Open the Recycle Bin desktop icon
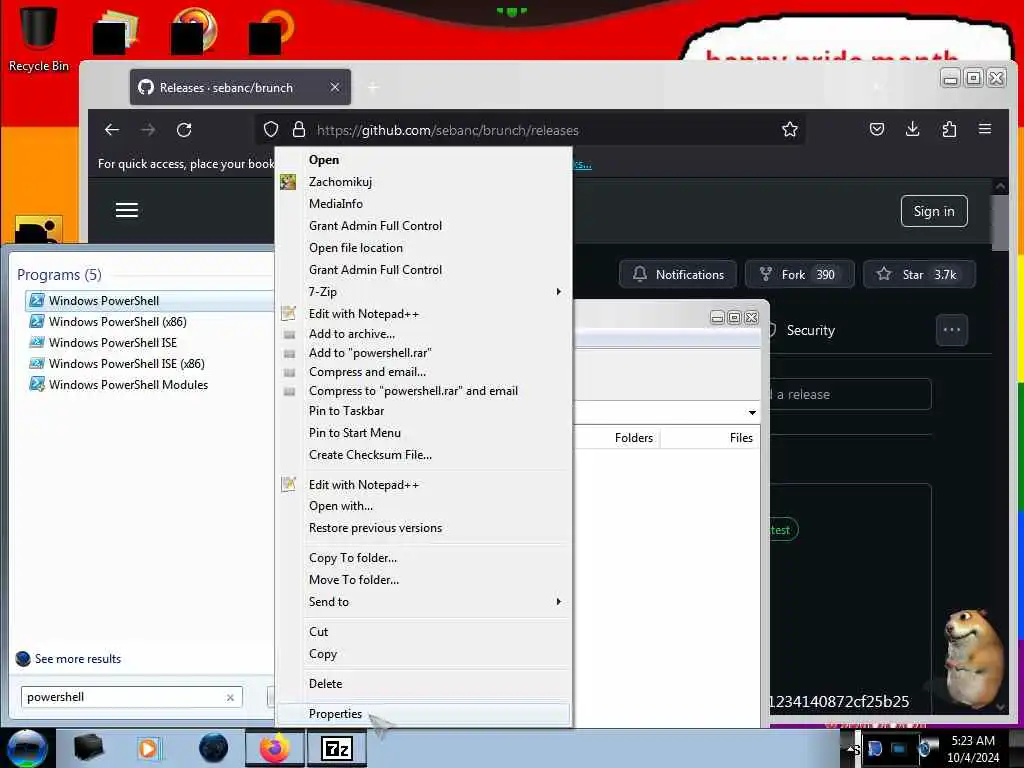 point(38,37)
